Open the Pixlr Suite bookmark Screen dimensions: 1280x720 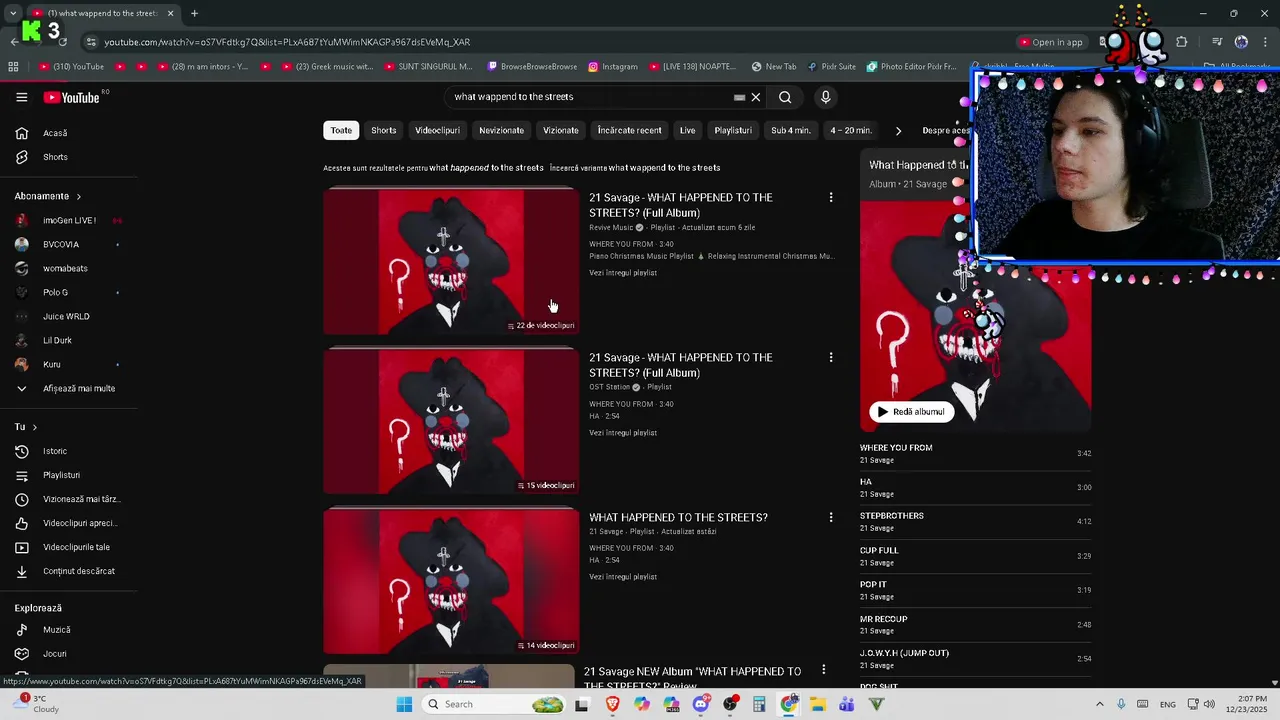(830, 67)
